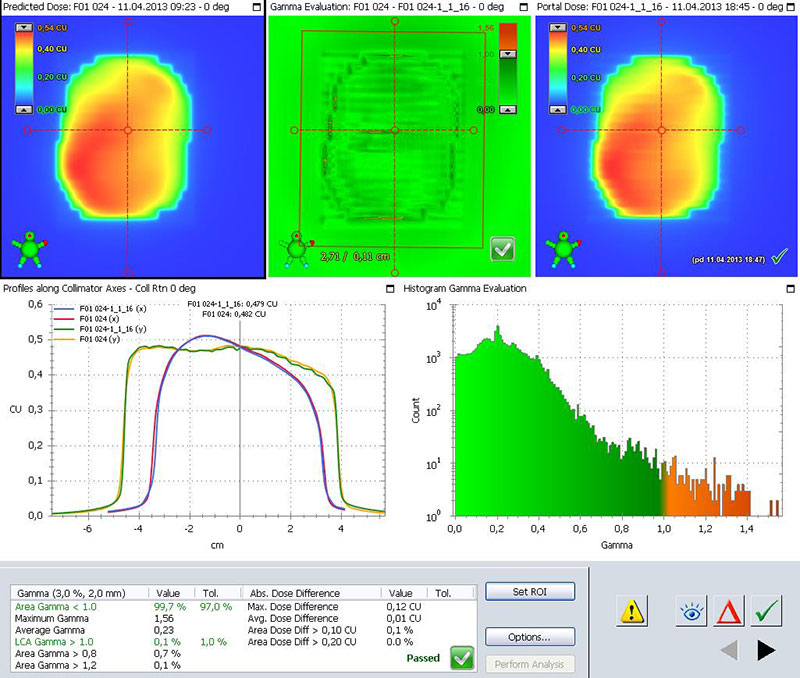The image size is (800, 678).
Task: Maximize the Predicted Dose panel
Action: coord(257,7)
